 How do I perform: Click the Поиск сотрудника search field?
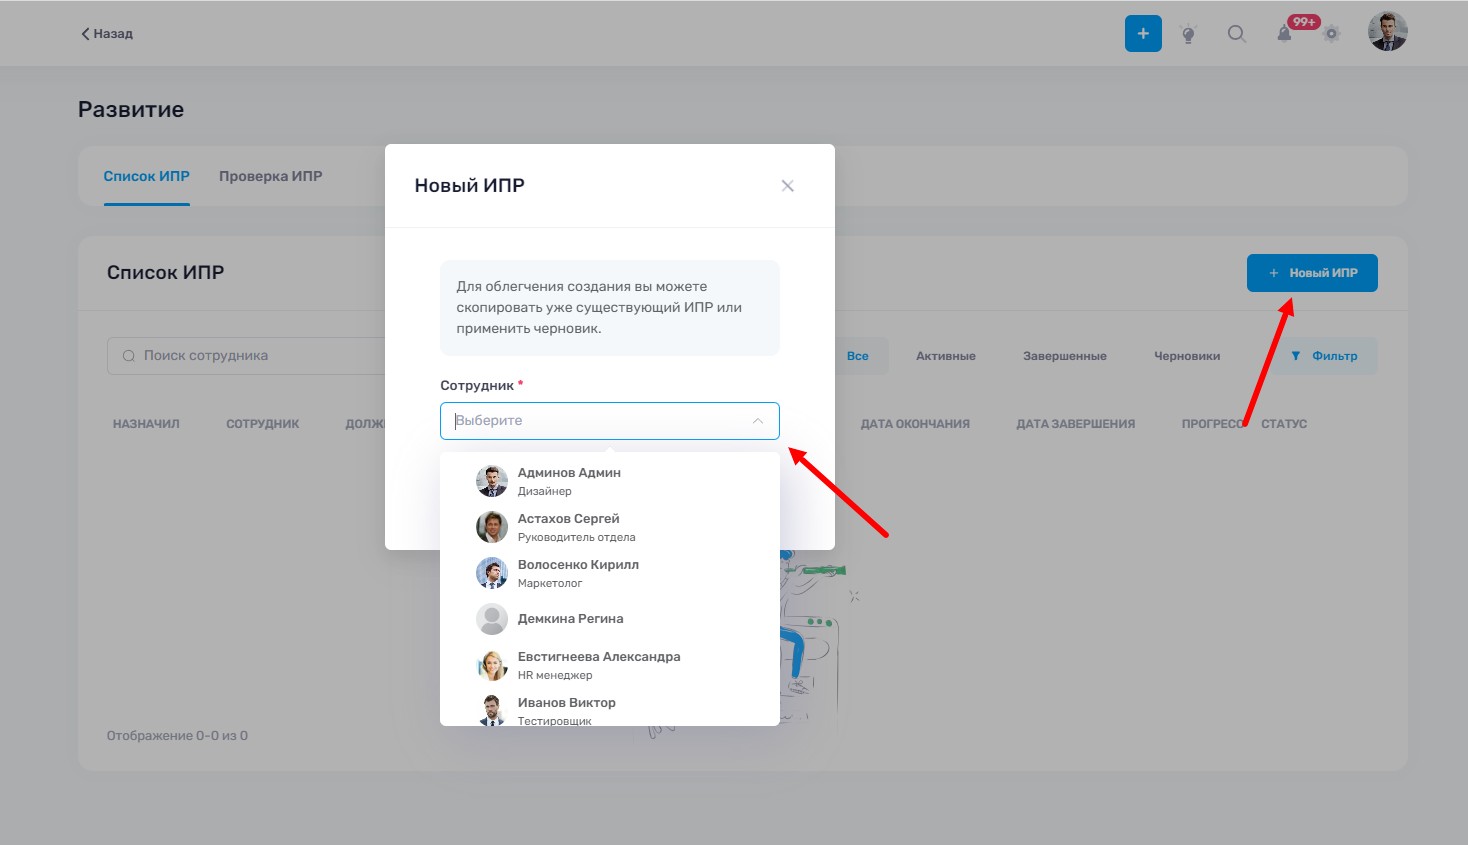(250, 356)
